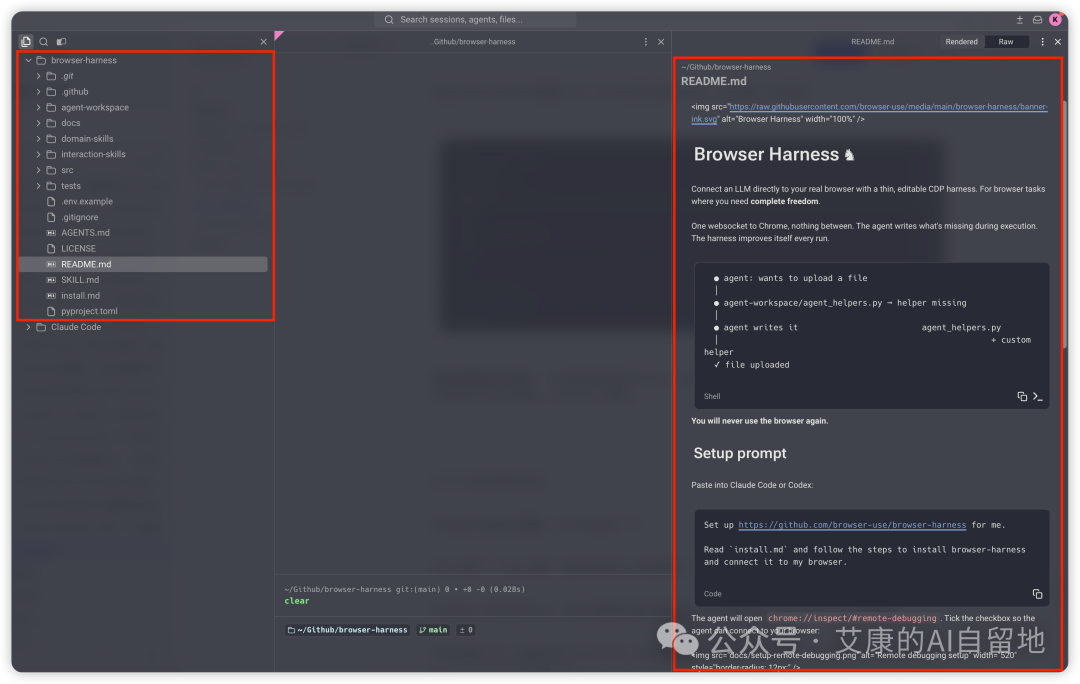Click the browser-harness folder icon
This screenshot has height=684, width=1080.
(41, 60)
